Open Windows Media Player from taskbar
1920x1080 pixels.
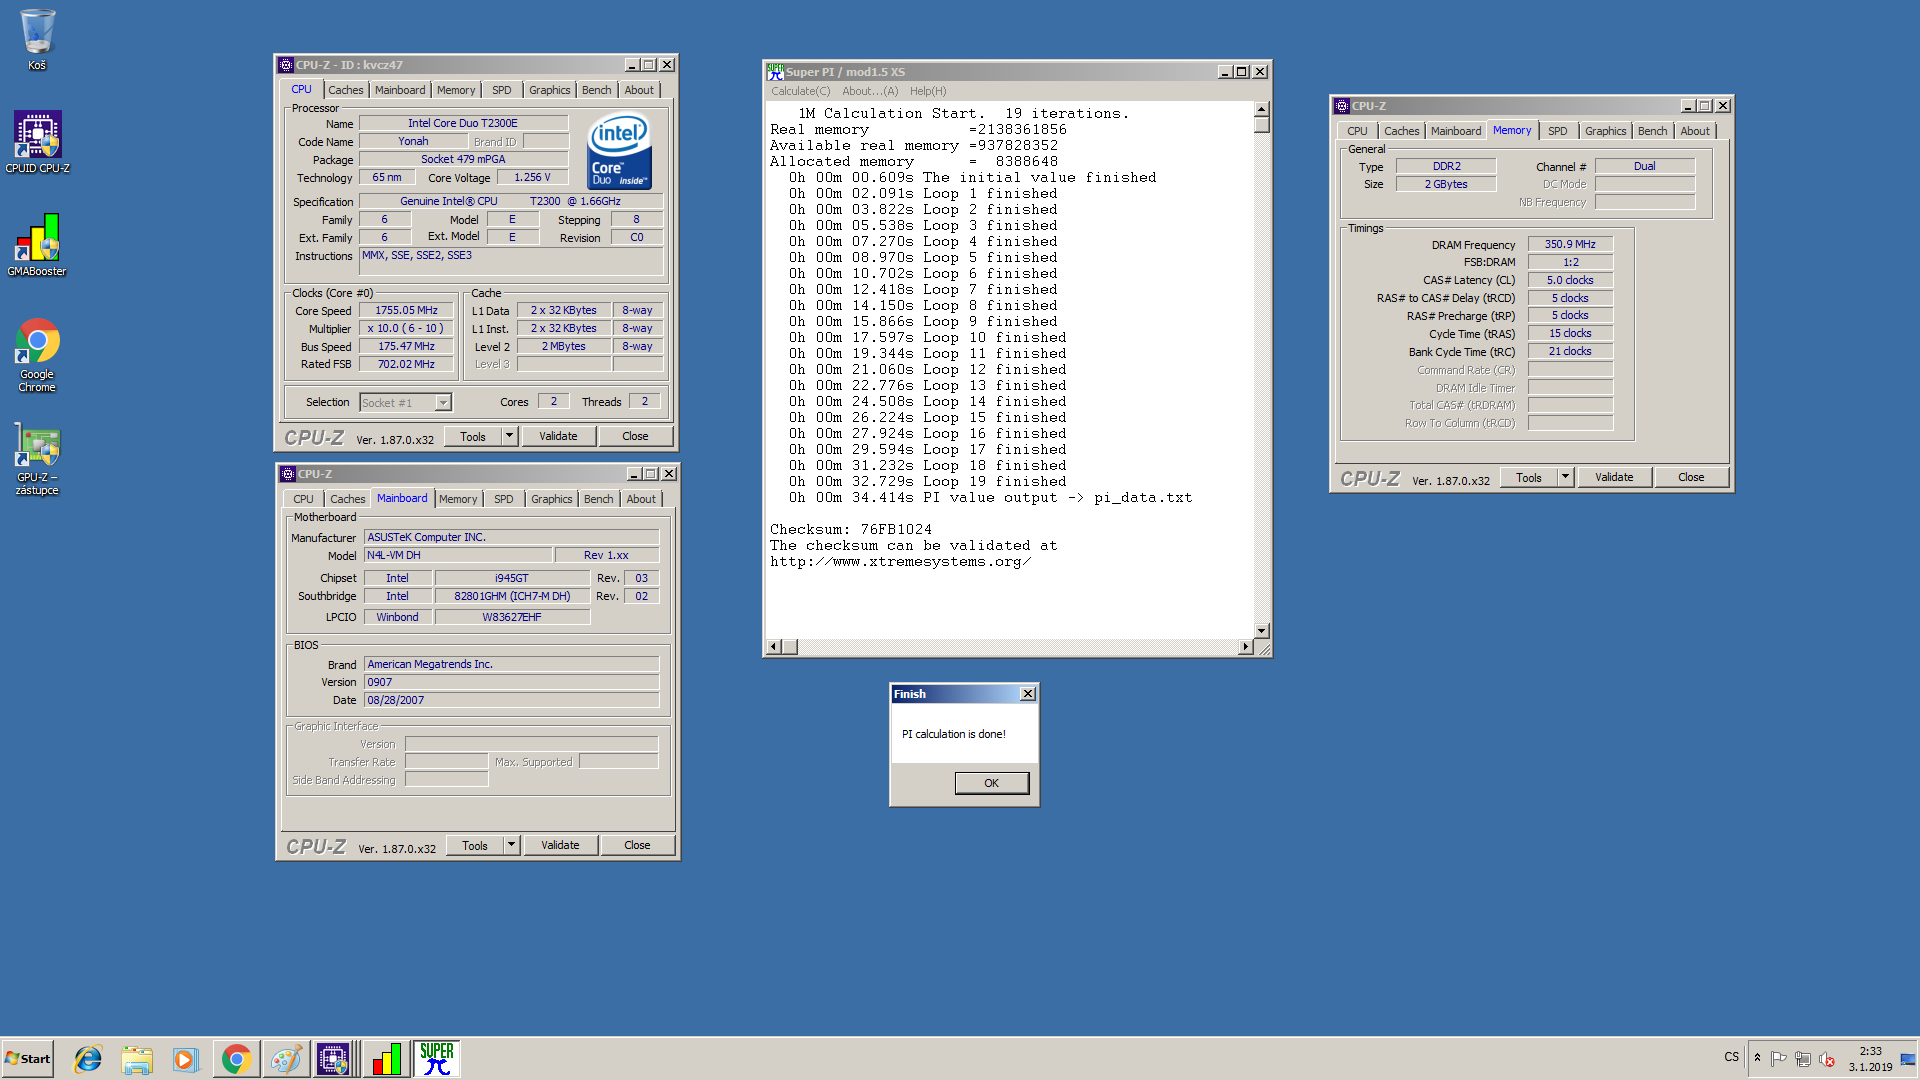point(186,1059)
